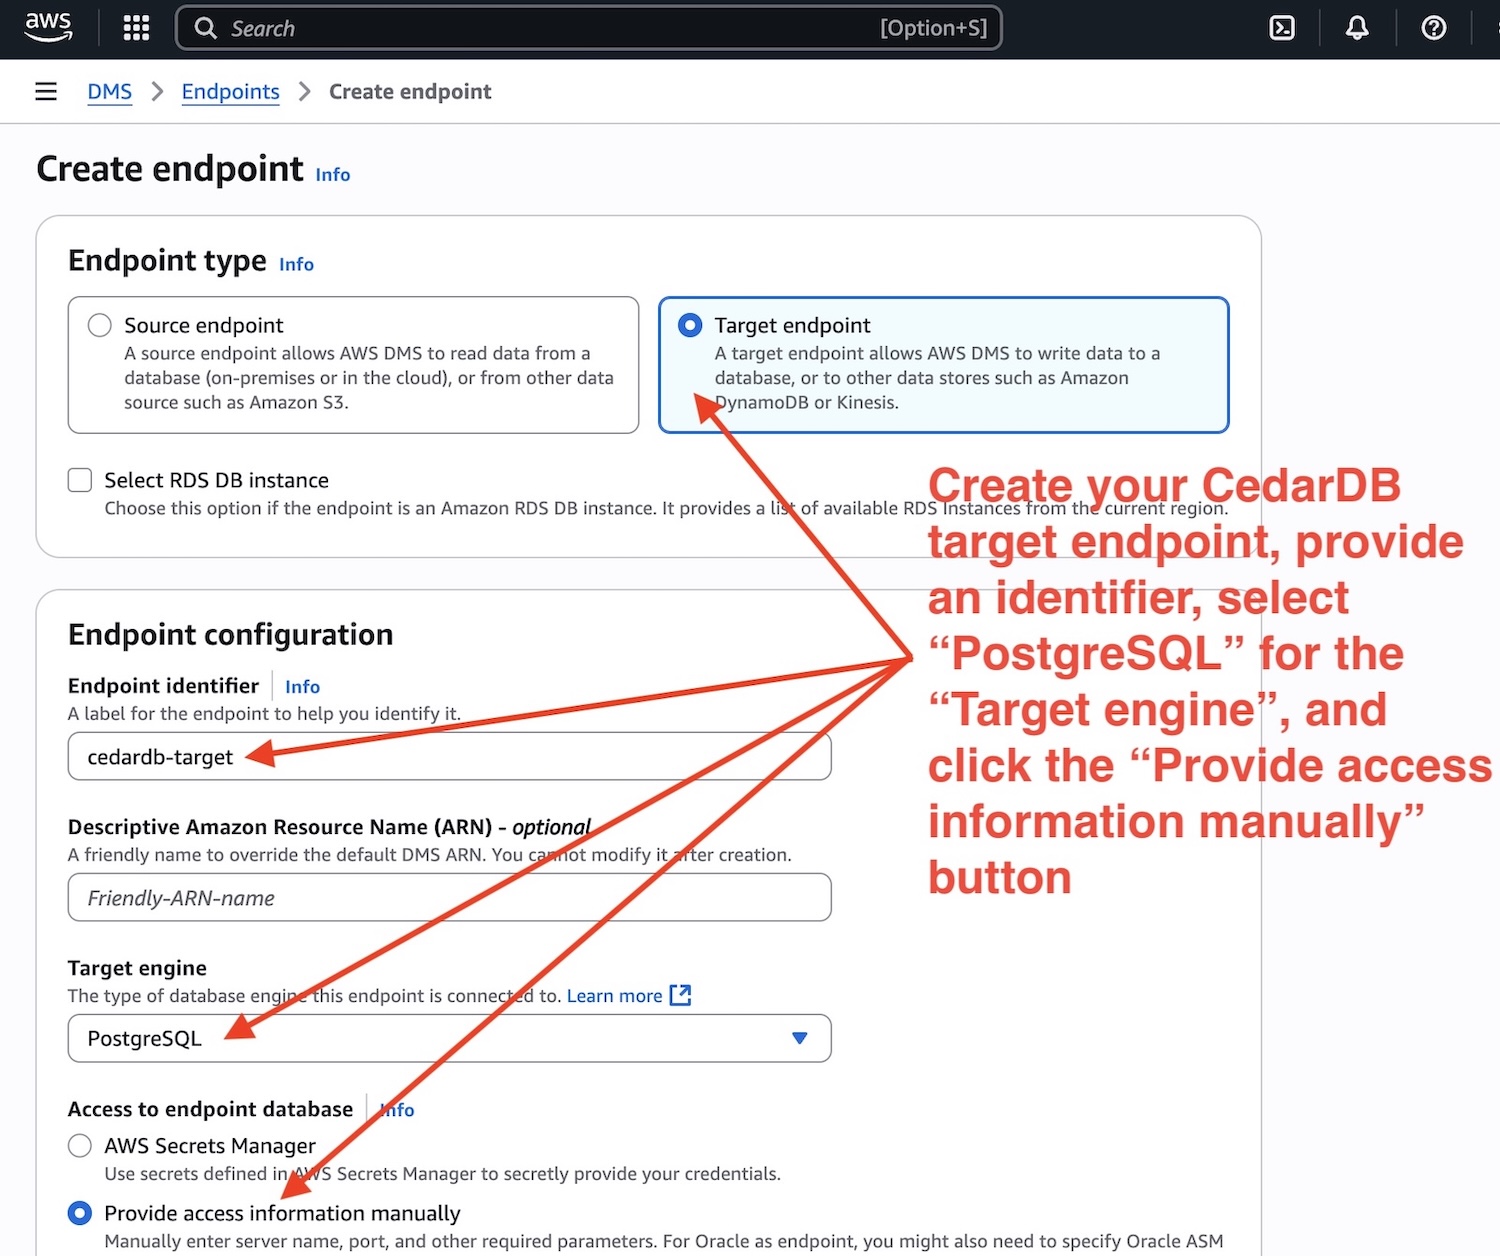
Task: Navigate to Endpoints breadcrumb link
Action: [x=230, y=92]
